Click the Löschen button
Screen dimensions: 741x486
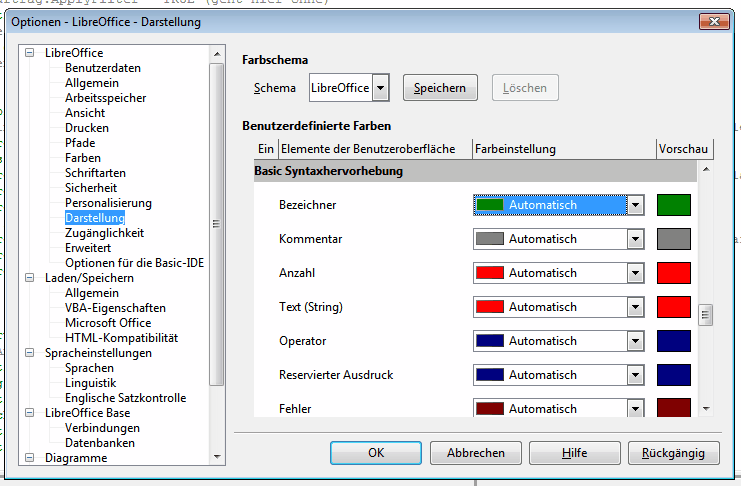pyautogui.click(x=525, y=88)
